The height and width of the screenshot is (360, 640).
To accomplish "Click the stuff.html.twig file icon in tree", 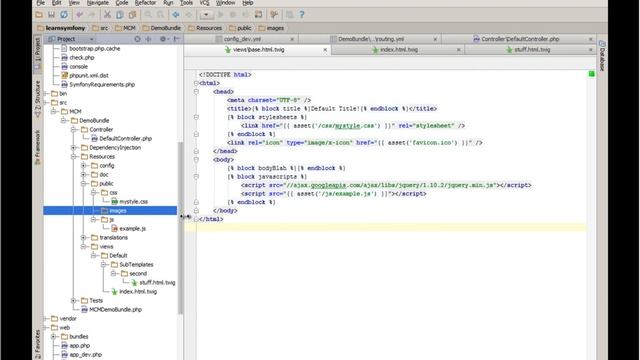I will [x=134, y=282].
